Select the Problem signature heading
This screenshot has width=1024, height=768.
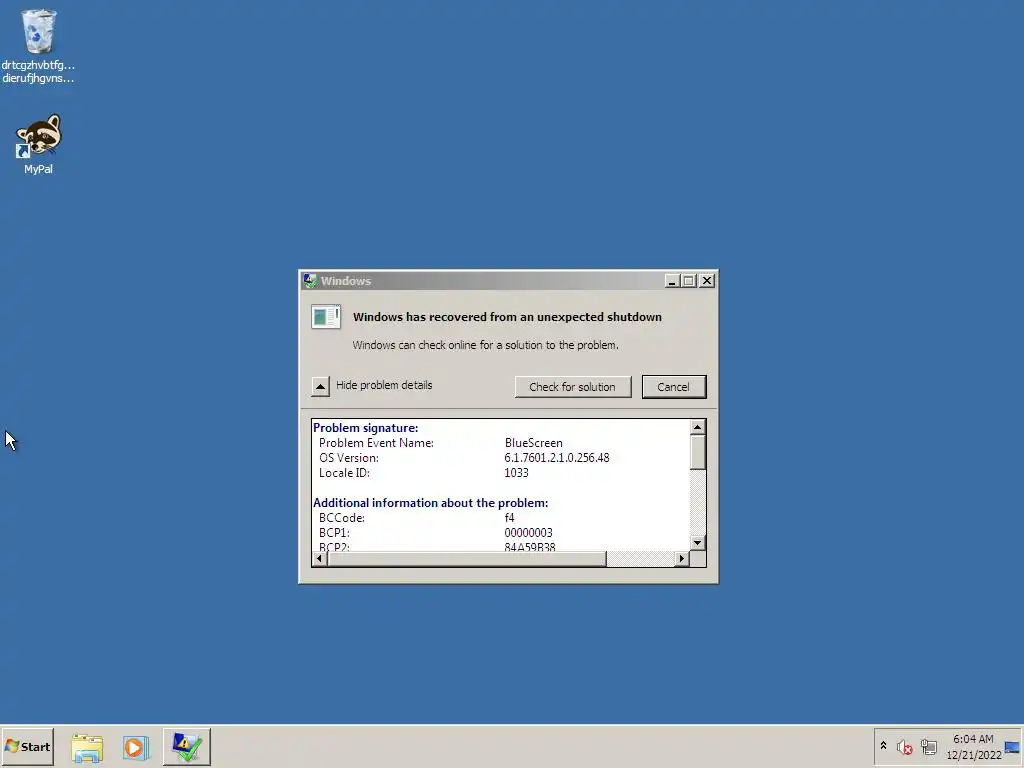[366, 428]
